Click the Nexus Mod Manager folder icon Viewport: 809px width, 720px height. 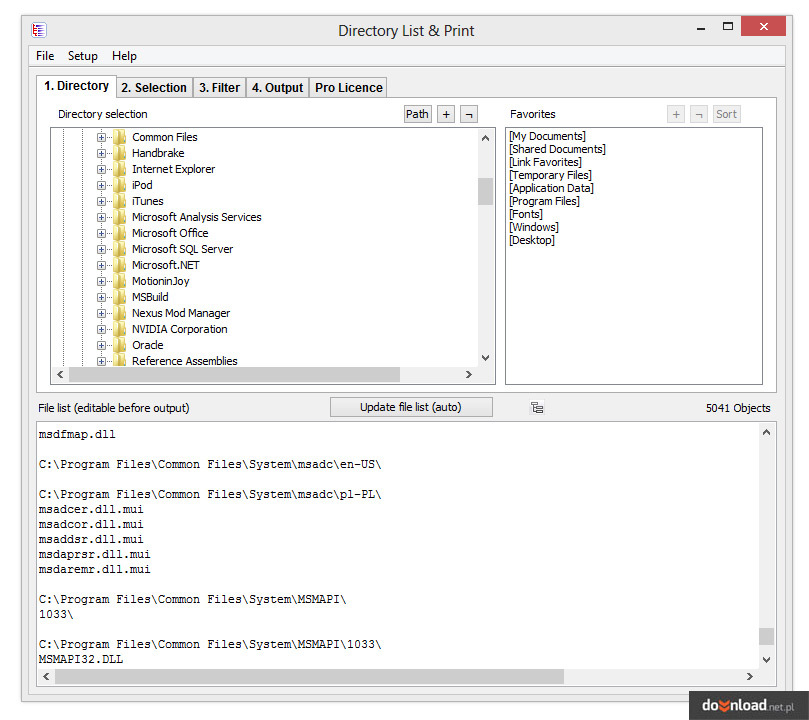point(120,313)
